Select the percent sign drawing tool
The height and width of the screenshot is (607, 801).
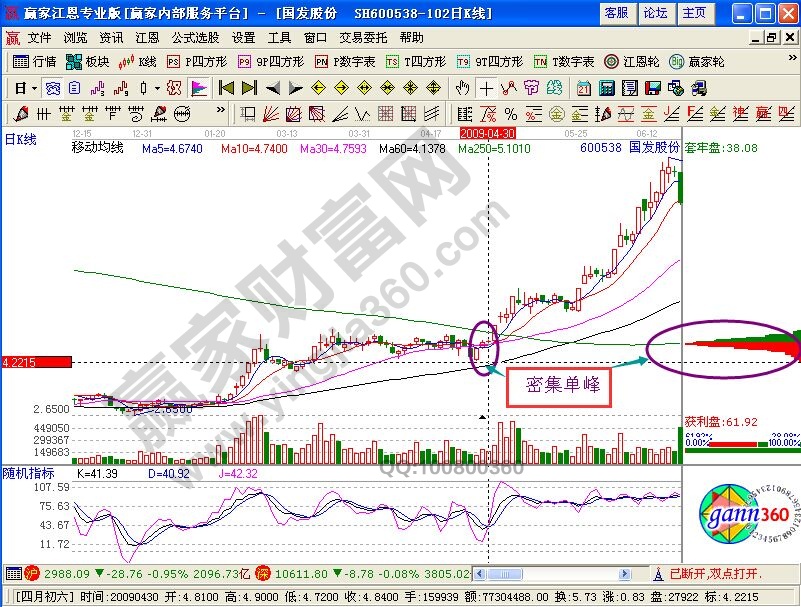click(x=510, y=113)
